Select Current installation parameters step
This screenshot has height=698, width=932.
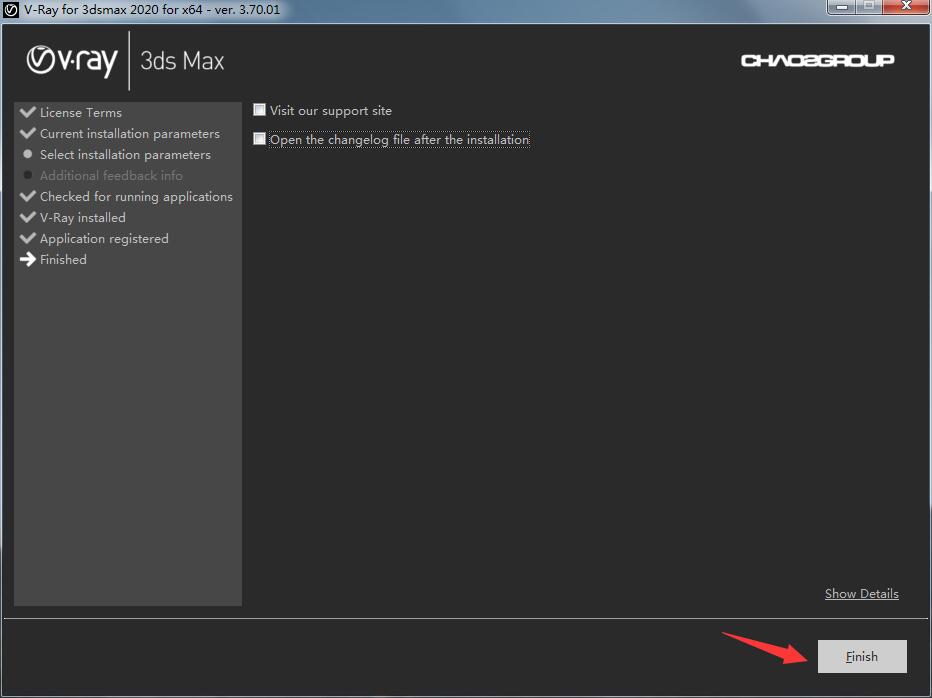pyautogui.click(x=130, y=133)
